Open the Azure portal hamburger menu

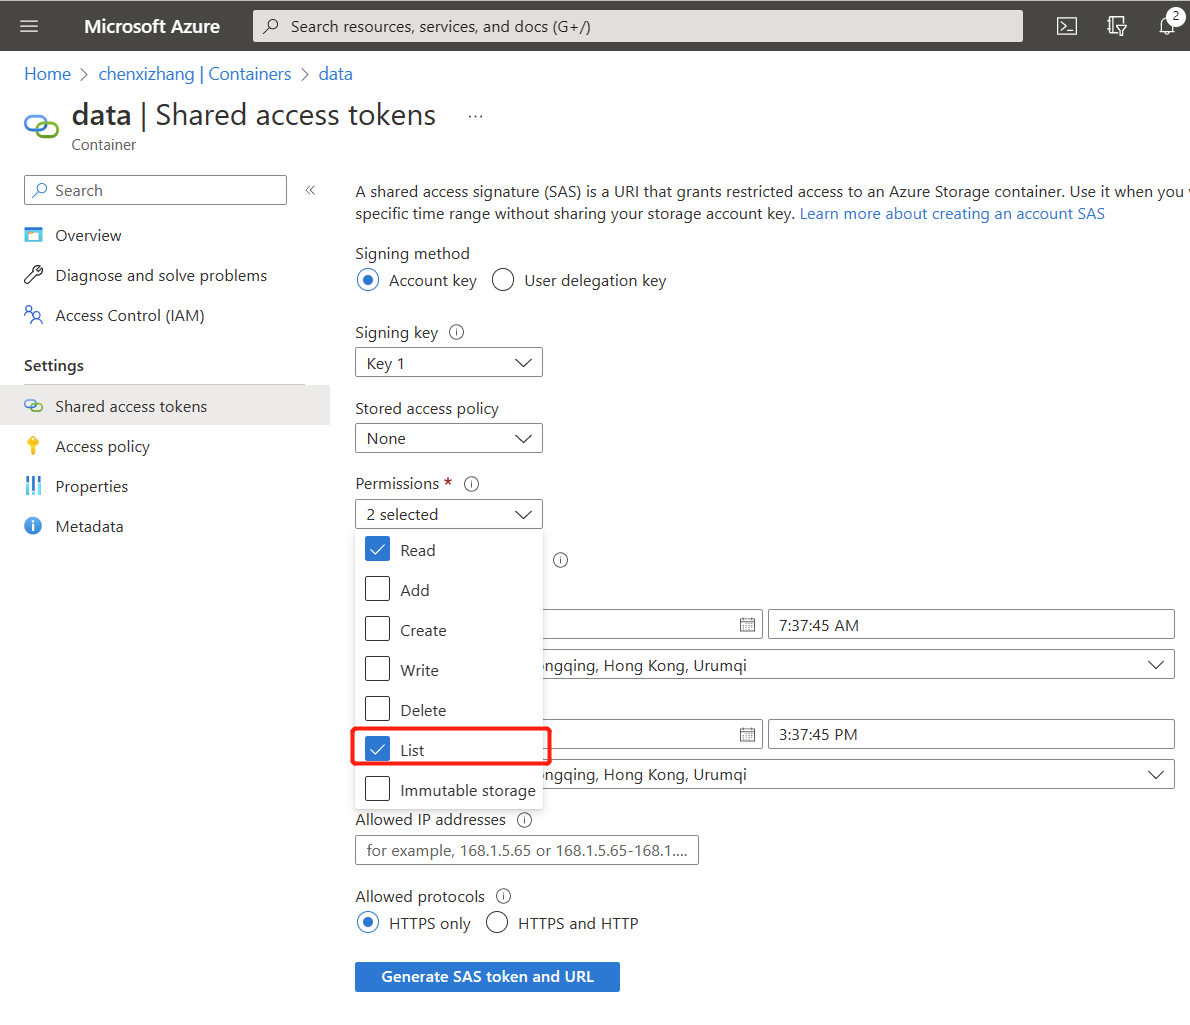tap(29, 27)
